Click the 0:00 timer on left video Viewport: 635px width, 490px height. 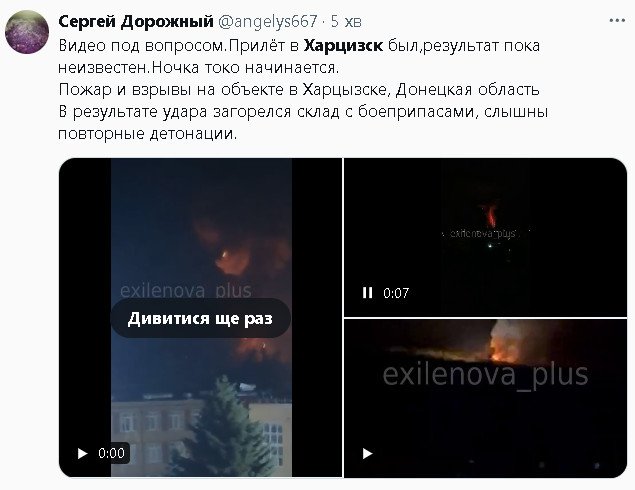click(111, 453)
